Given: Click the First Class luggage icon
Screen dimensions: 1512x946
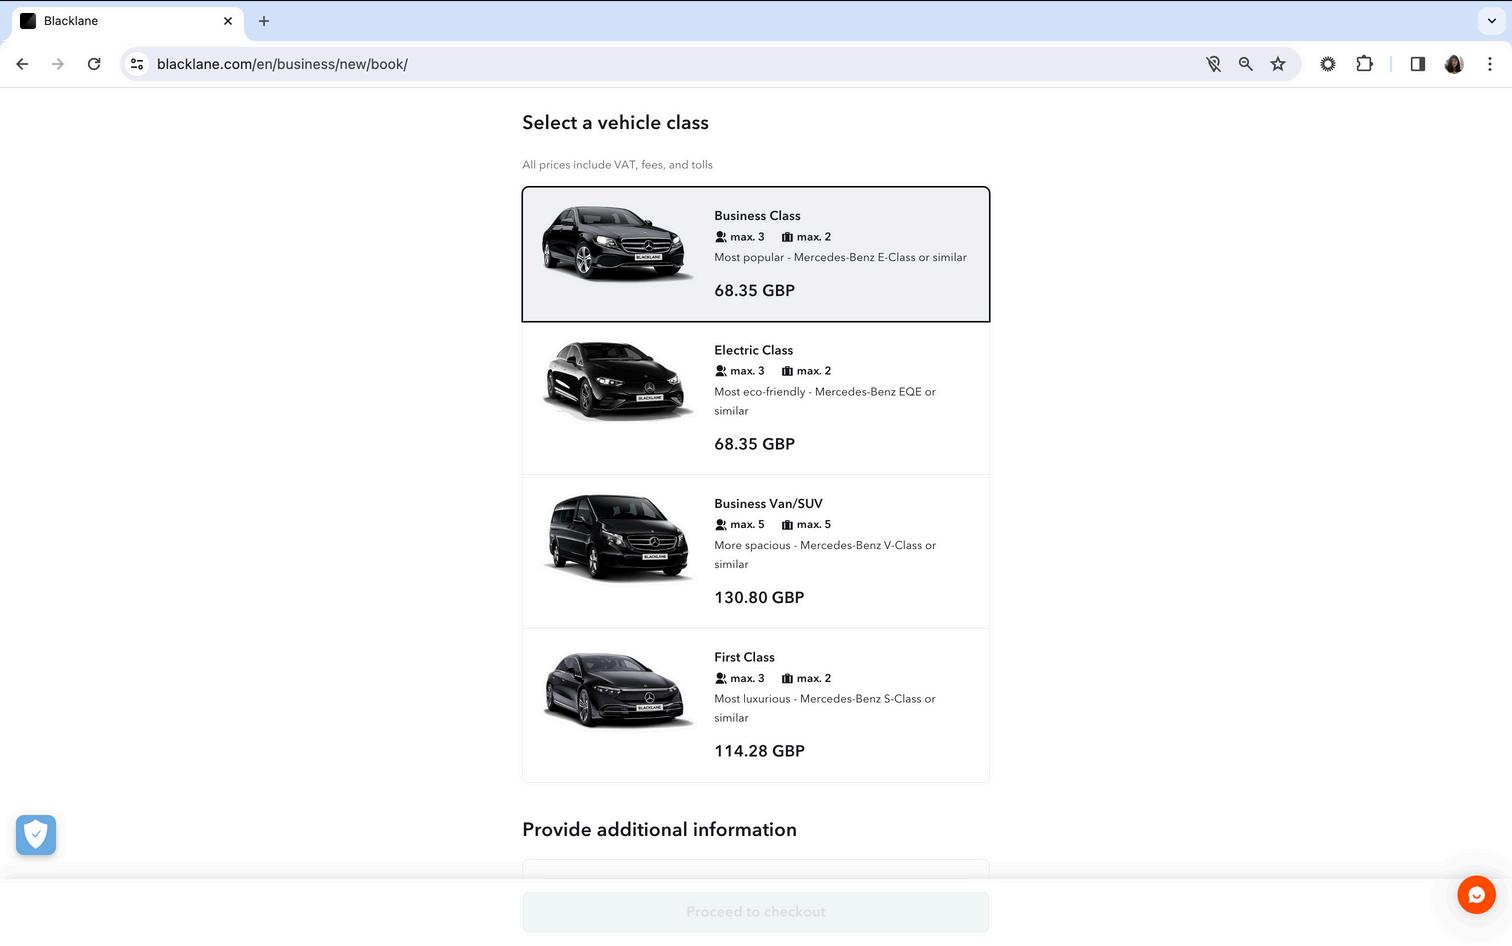Looking at the screenshot, I should coord(787,679).
